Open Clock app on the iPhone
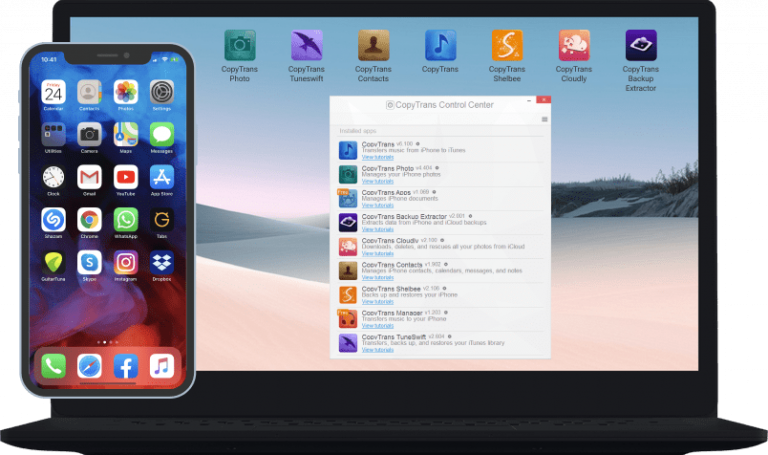 [53, 177]
